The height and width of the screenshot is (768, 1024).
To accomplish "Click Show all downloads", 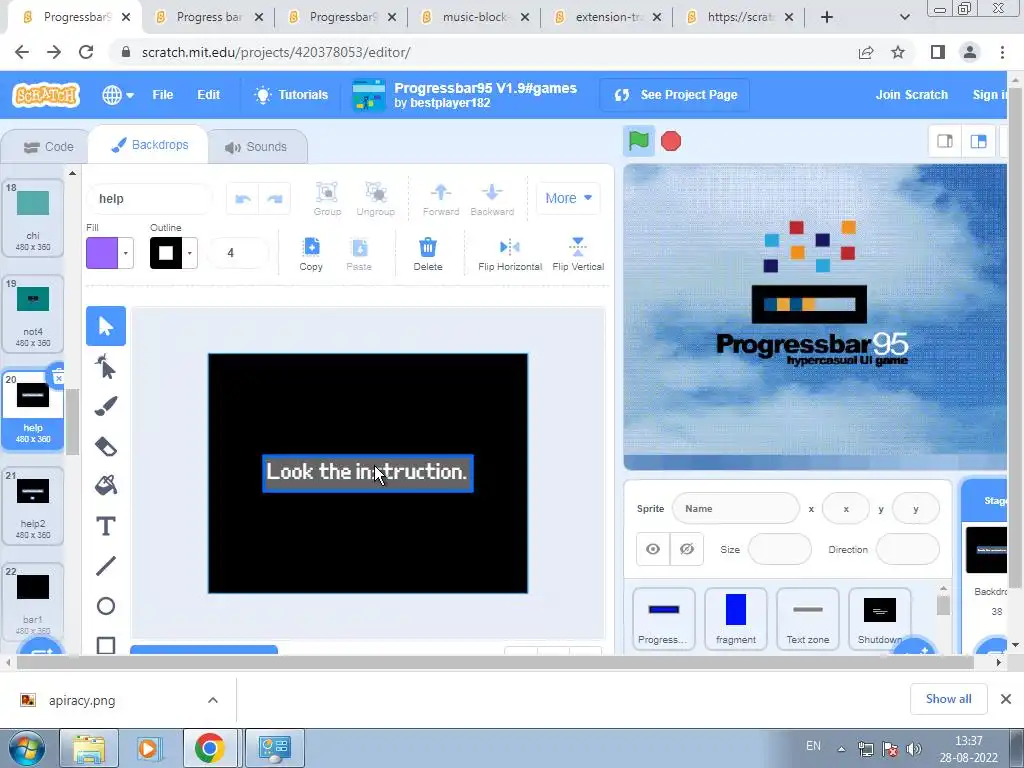I will pos(948,699).
